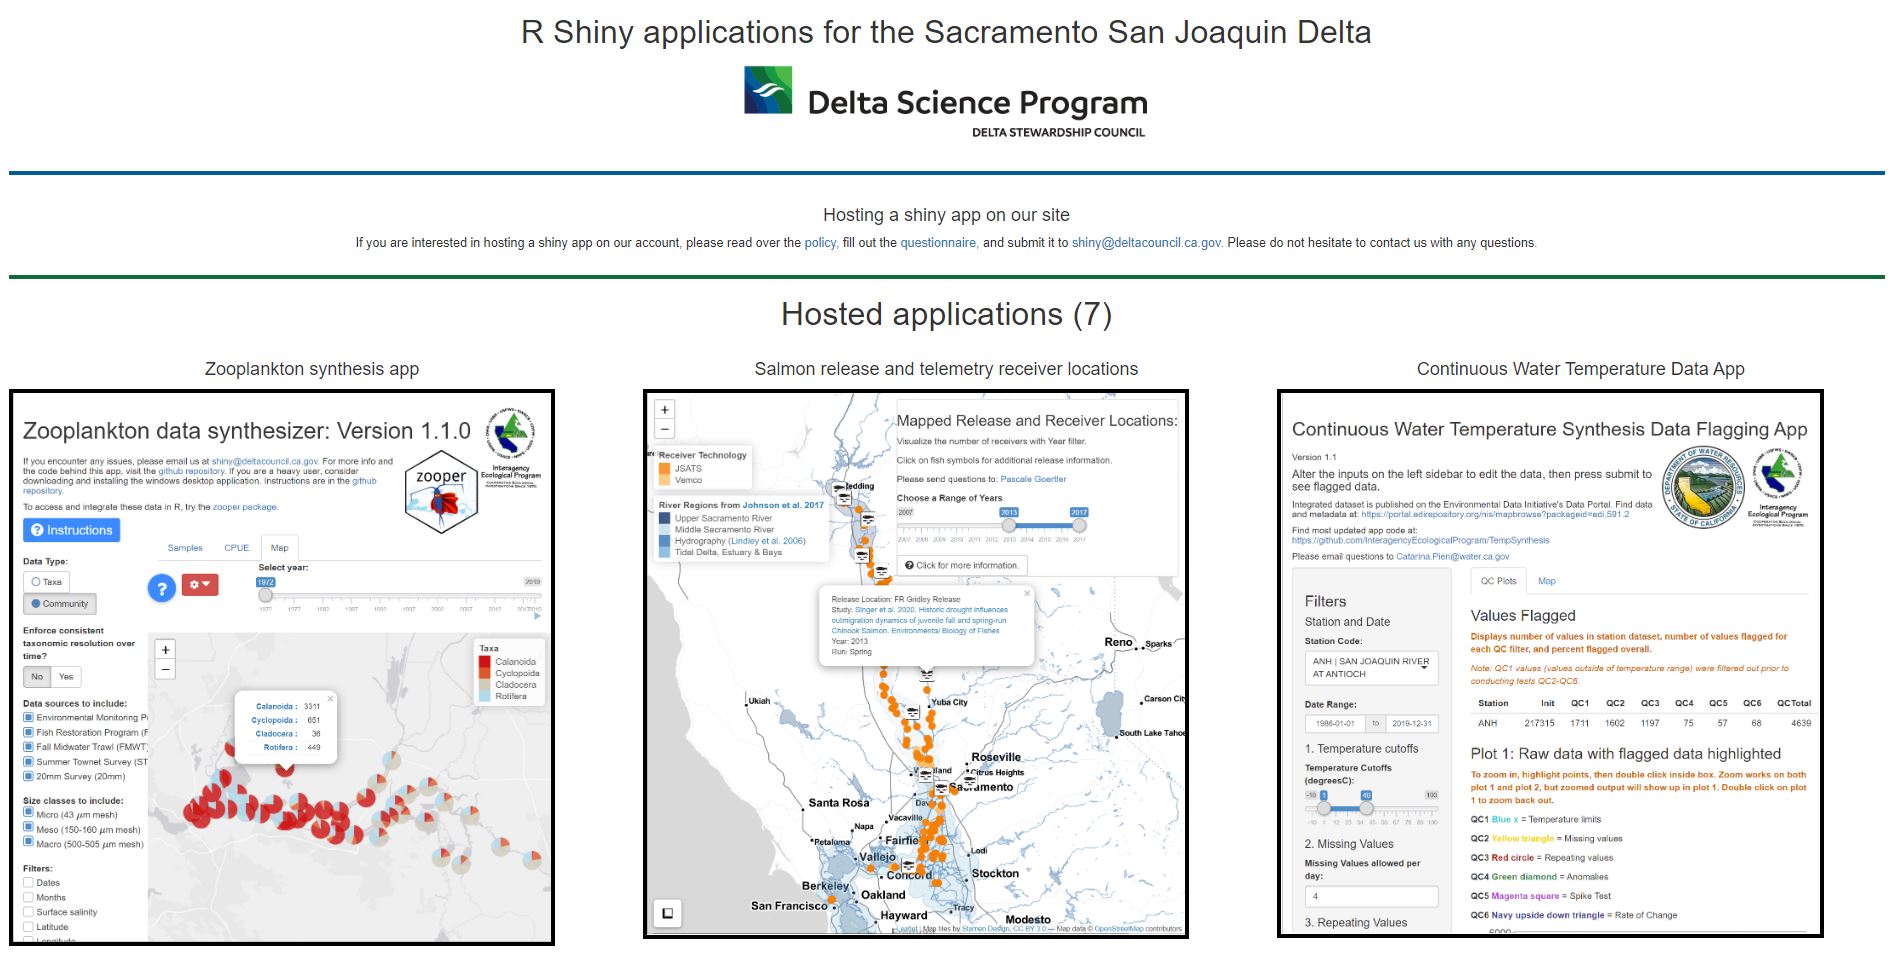Enable the Surface salinity filter checkbox
Image resolution: width=1895 pixels, height=957 pixels.
coord(29,912)
